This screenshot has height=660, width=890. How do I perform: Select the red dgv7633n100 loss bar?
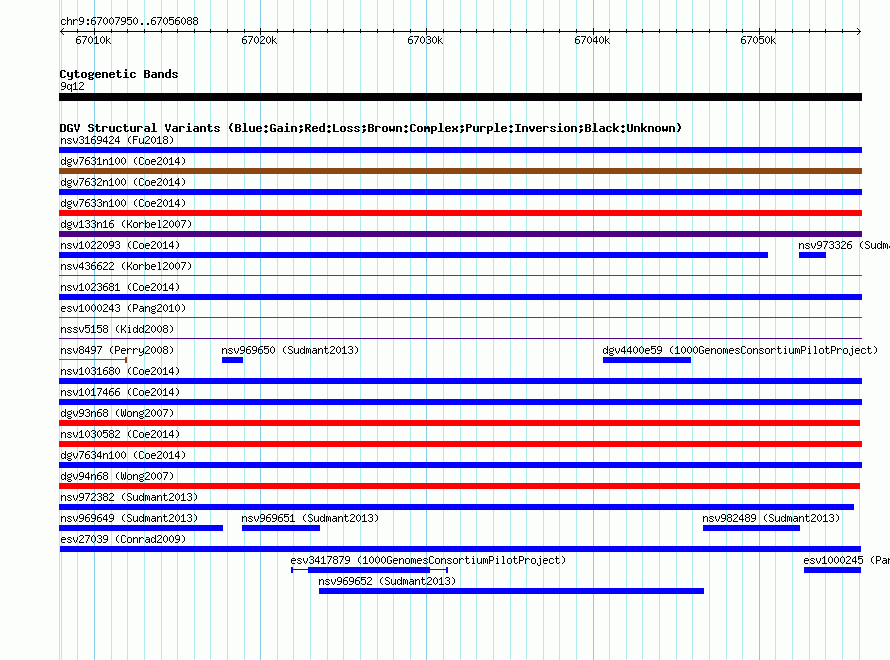(460, 213)
